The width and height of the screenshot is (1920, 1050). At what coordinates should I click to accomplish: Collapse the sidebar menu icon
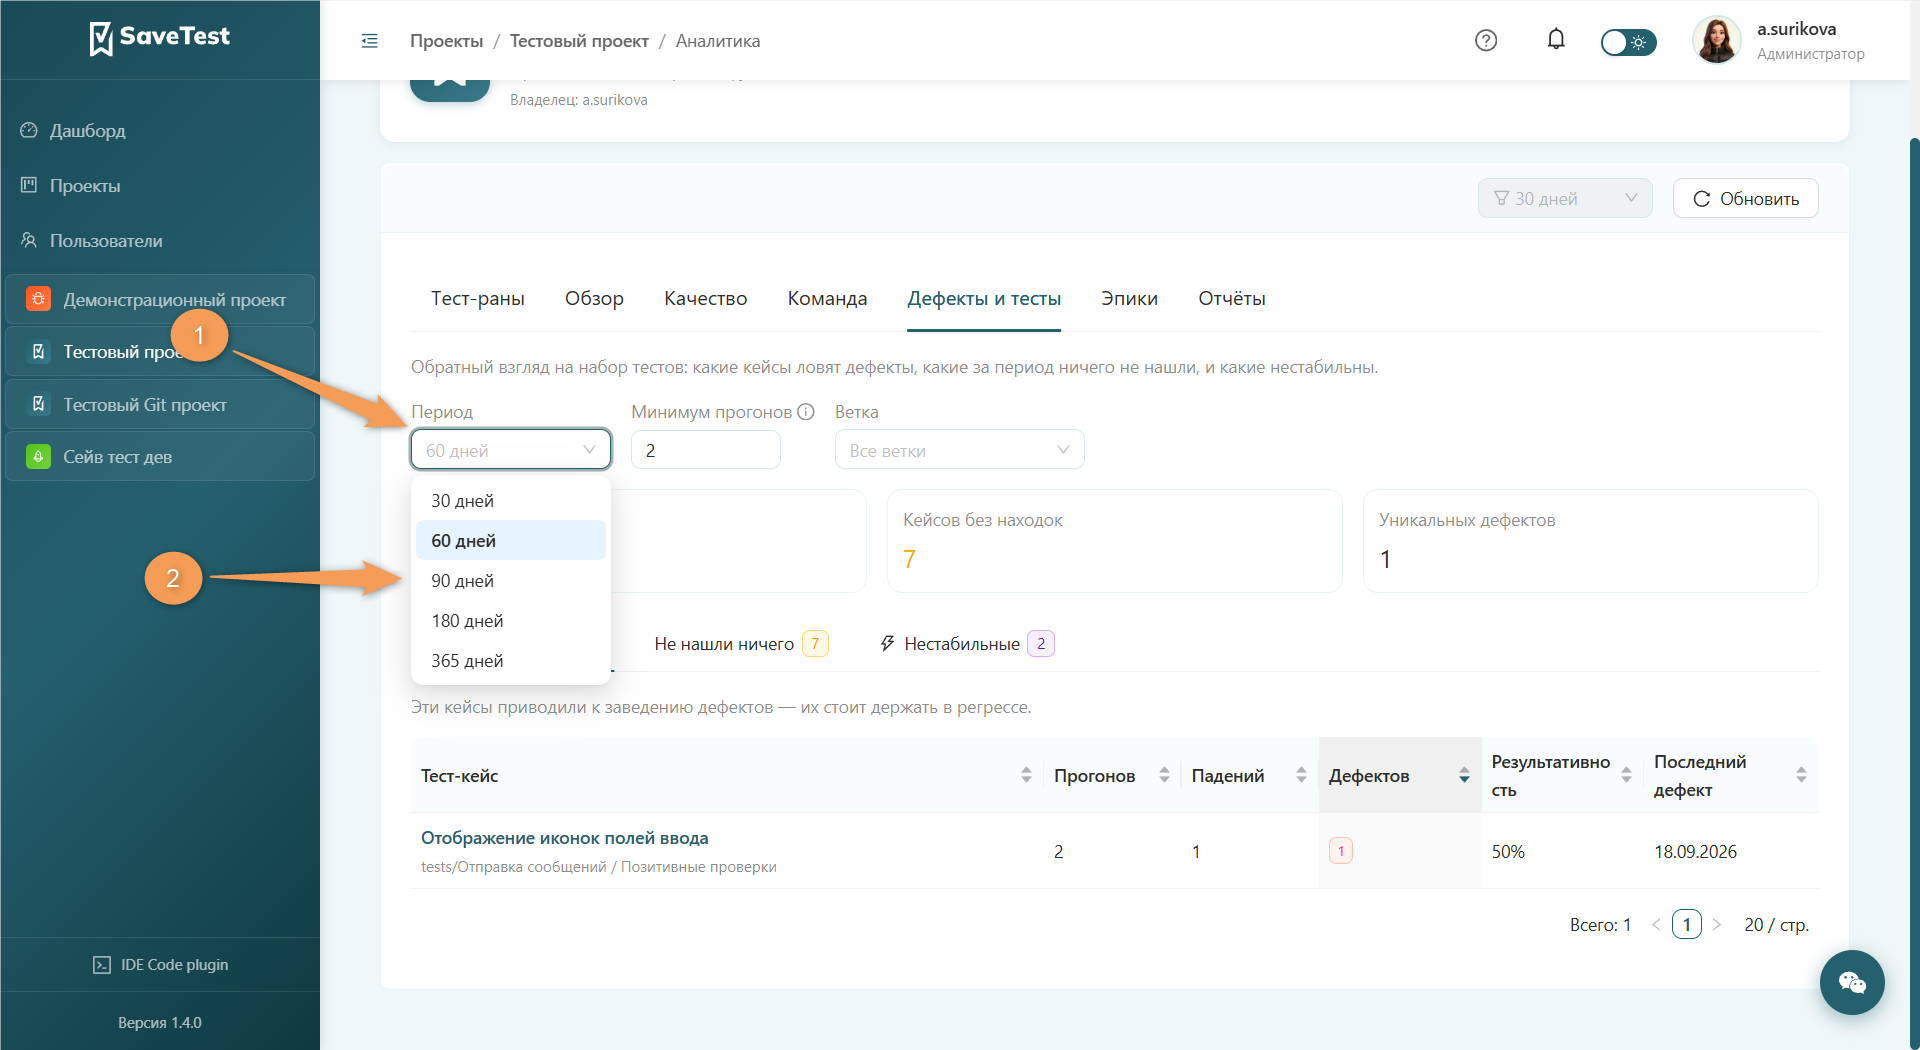click(x=369, y=41)
